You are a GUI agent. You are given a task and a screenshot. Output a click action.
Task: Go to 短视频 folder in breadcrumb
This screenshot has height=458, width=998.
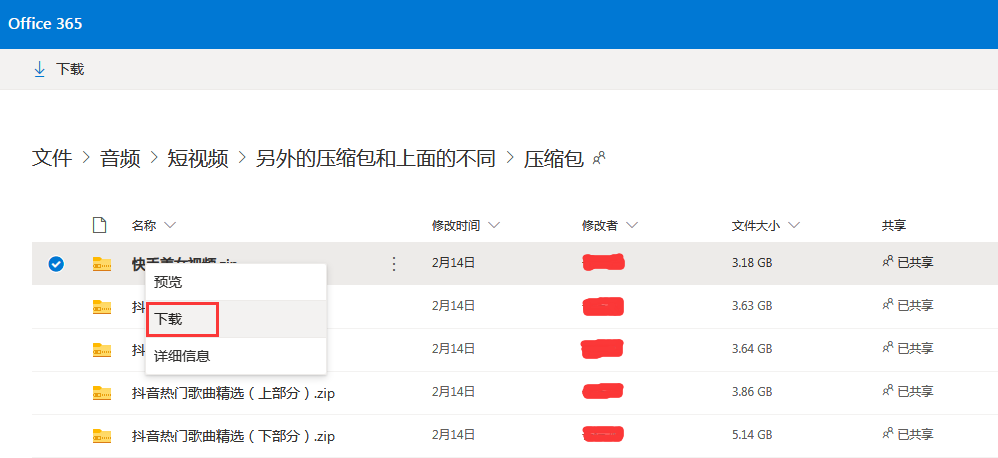(x=197, y=158)
